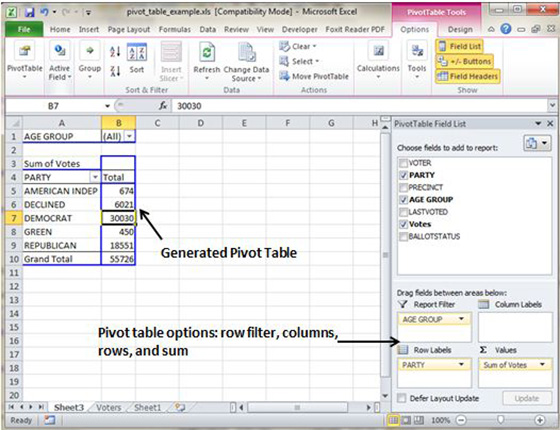Click the formula bar showing 30030
Screen dimensions: 560x430
pos(360,106)
